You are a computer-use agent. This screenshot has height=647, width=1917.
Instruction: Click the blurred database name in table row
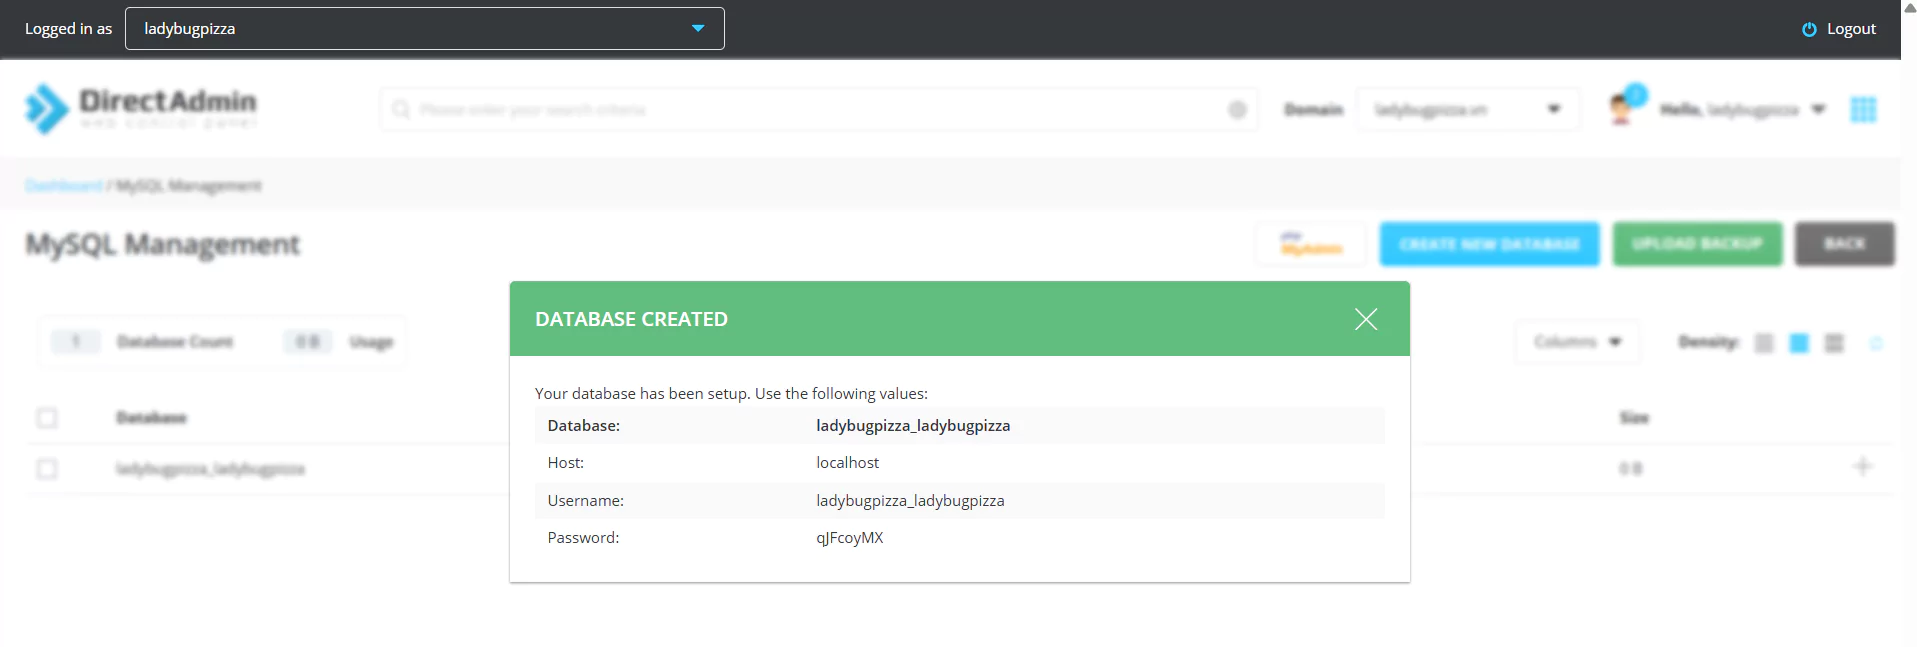210,469
